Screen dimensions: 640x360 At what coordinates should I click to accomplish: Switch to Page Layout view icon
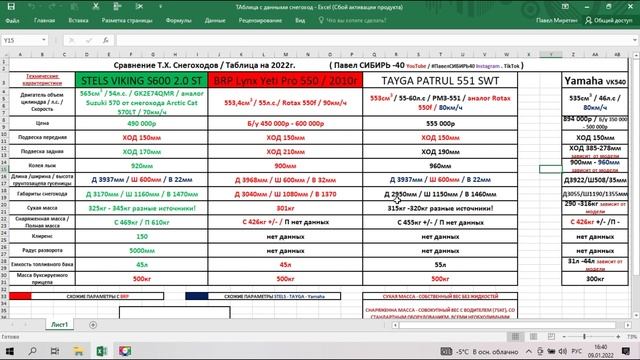tap(533, 336)
